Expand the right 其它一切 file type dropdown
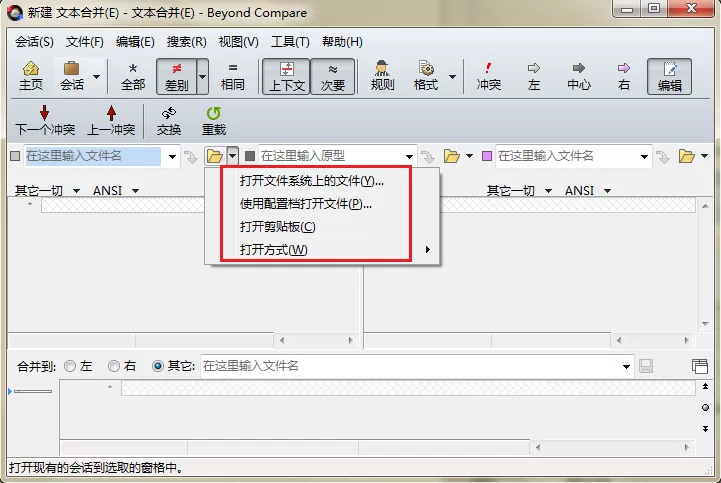 tap(548, 190)
